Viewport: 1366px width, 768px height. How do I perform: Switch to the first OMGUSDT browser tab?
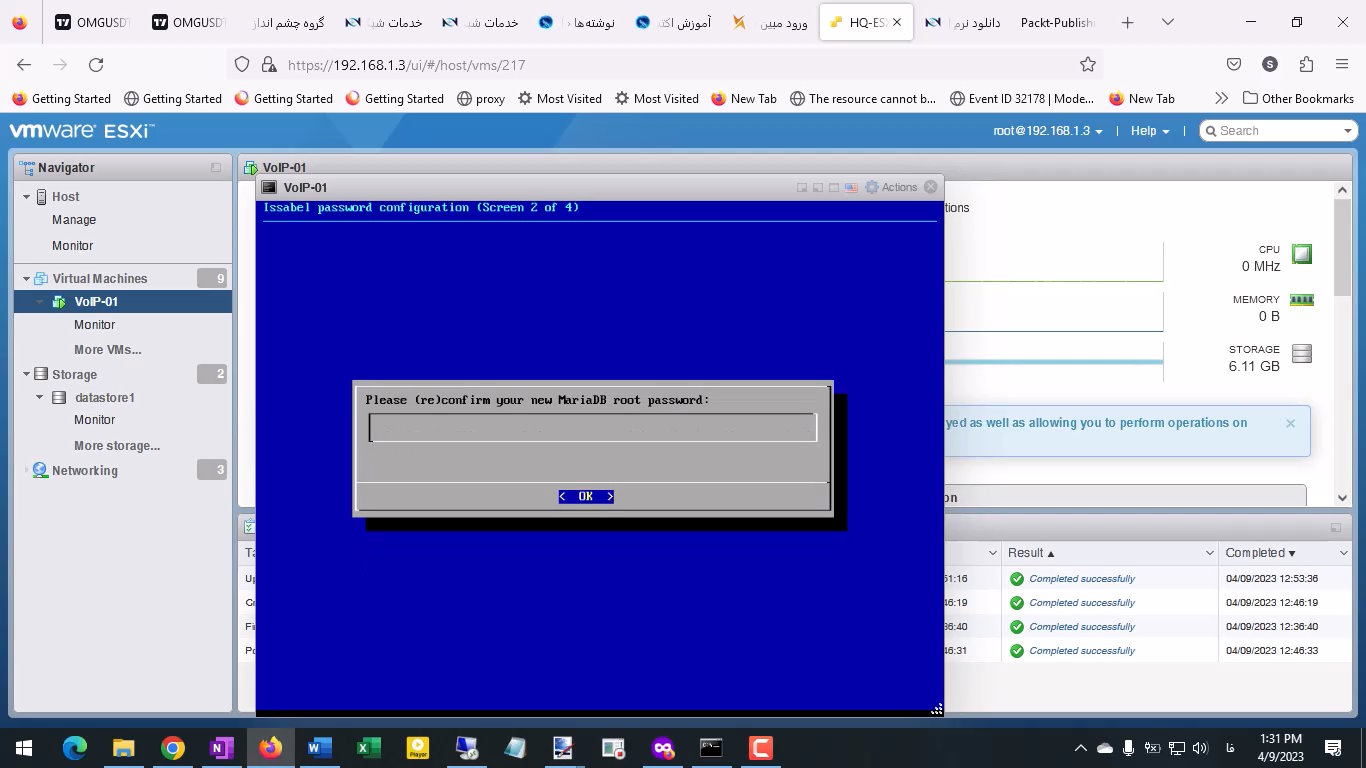pos(92,22)
